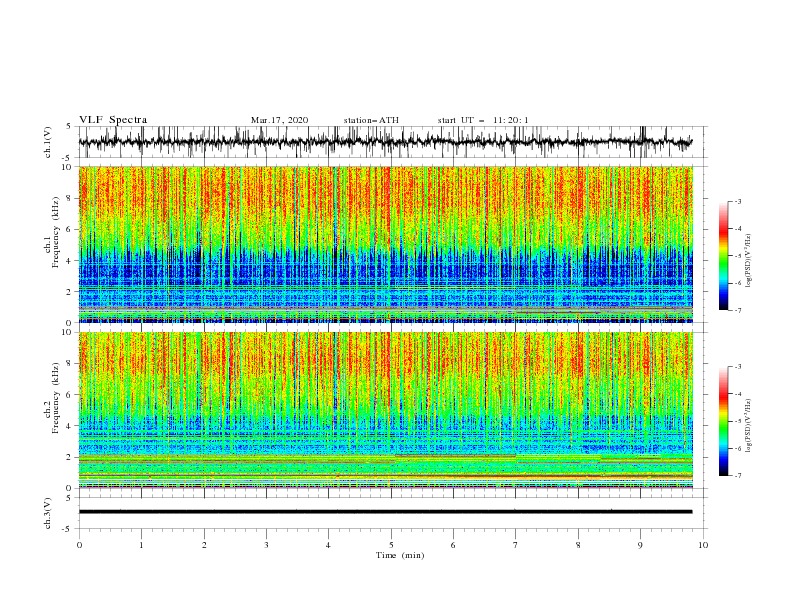Image resolution: width=792 pixels, height=612 pixels.
Task: Click time axis tick label '0'
Action: (79, 545)
